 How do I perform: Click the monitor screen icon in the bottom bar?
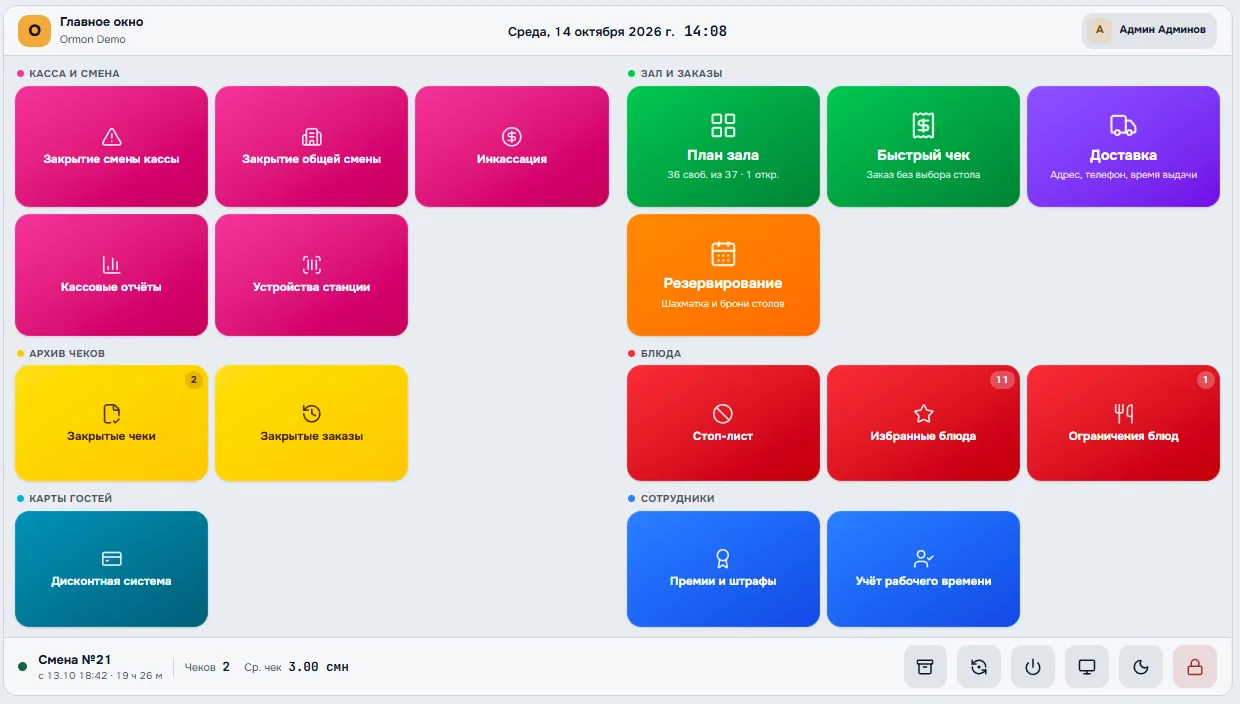pyautogui.click(x=1087, y=667)
